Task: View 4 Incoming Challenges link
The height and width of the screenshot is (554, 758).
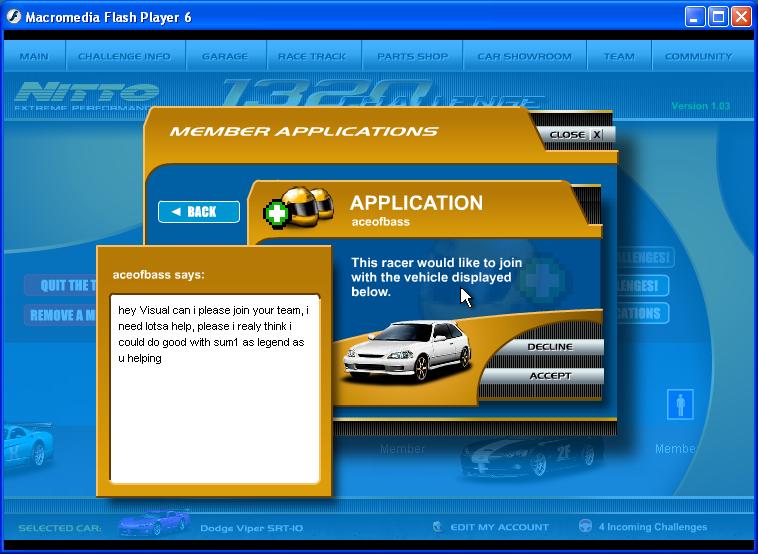Action: click(653, 527)
